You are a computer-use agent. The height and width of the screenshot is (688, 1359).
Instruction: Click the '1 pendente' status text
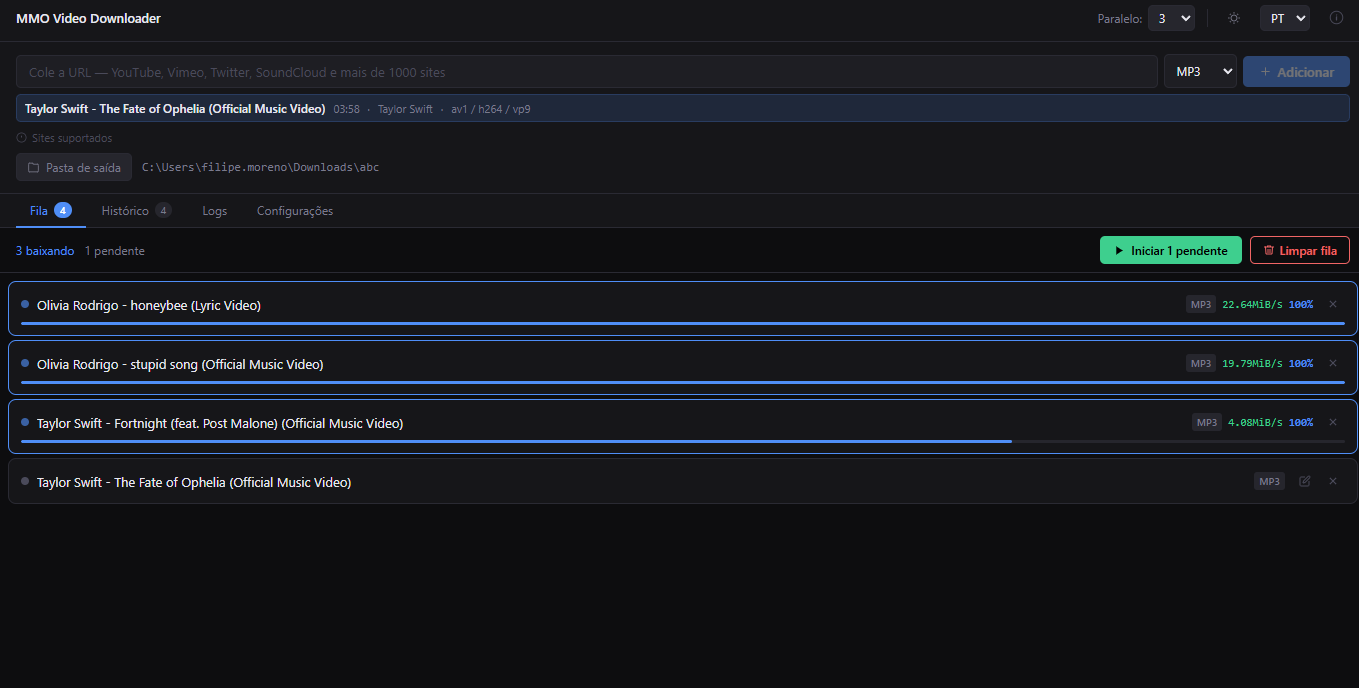click(115, 251)
